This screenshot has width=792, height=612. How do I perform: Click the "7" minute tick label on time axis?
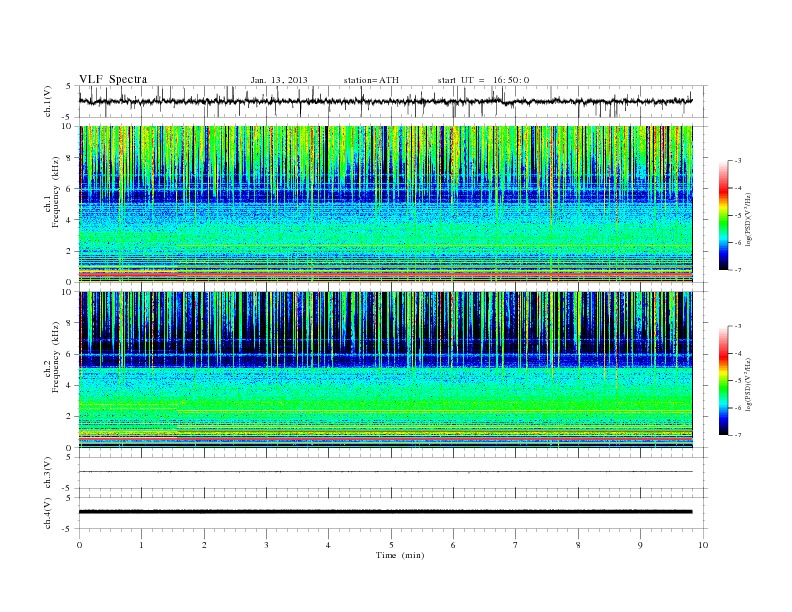click(516, 545)
